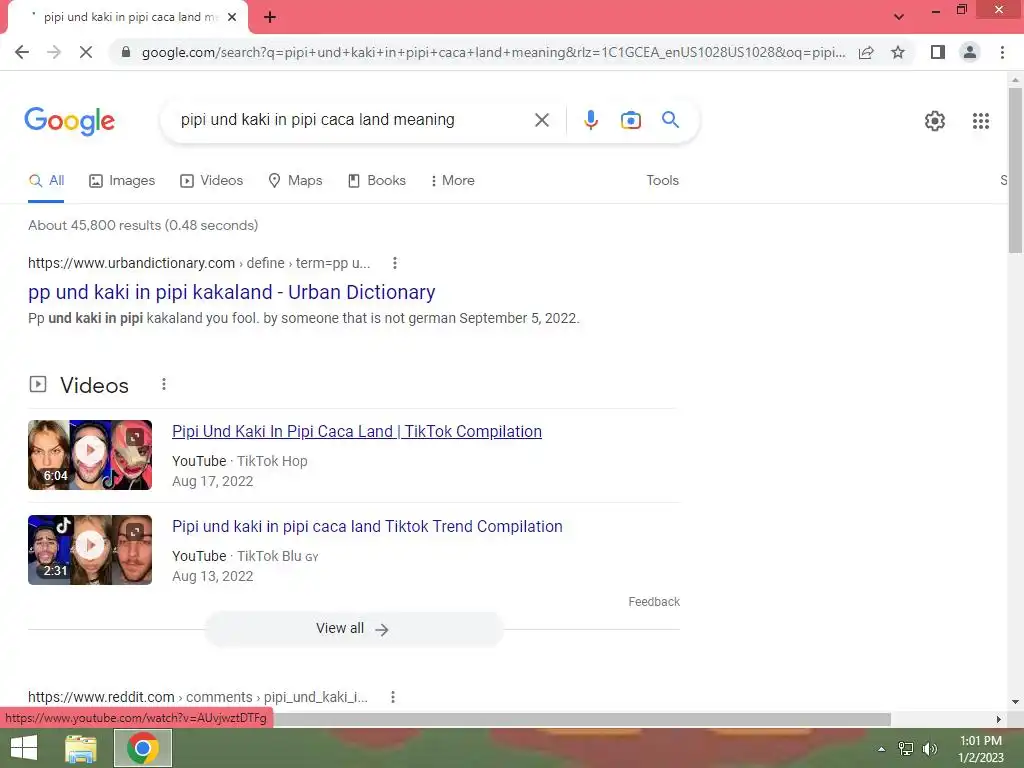The width and height of the screenshot is (1024, 768).
Task: Open the Google apps grid
Action: pos(980,121)
